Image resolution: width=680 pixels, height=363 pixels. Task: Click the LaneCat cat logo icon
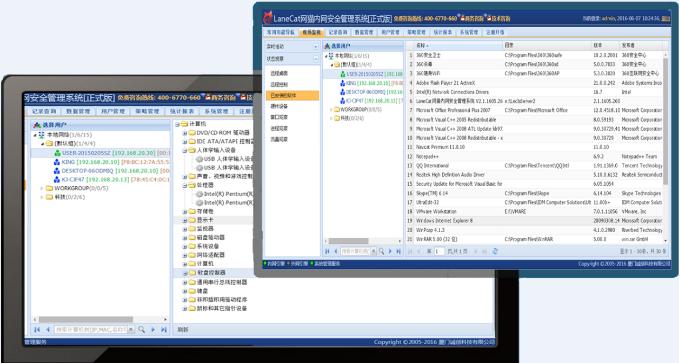[268, 18]
